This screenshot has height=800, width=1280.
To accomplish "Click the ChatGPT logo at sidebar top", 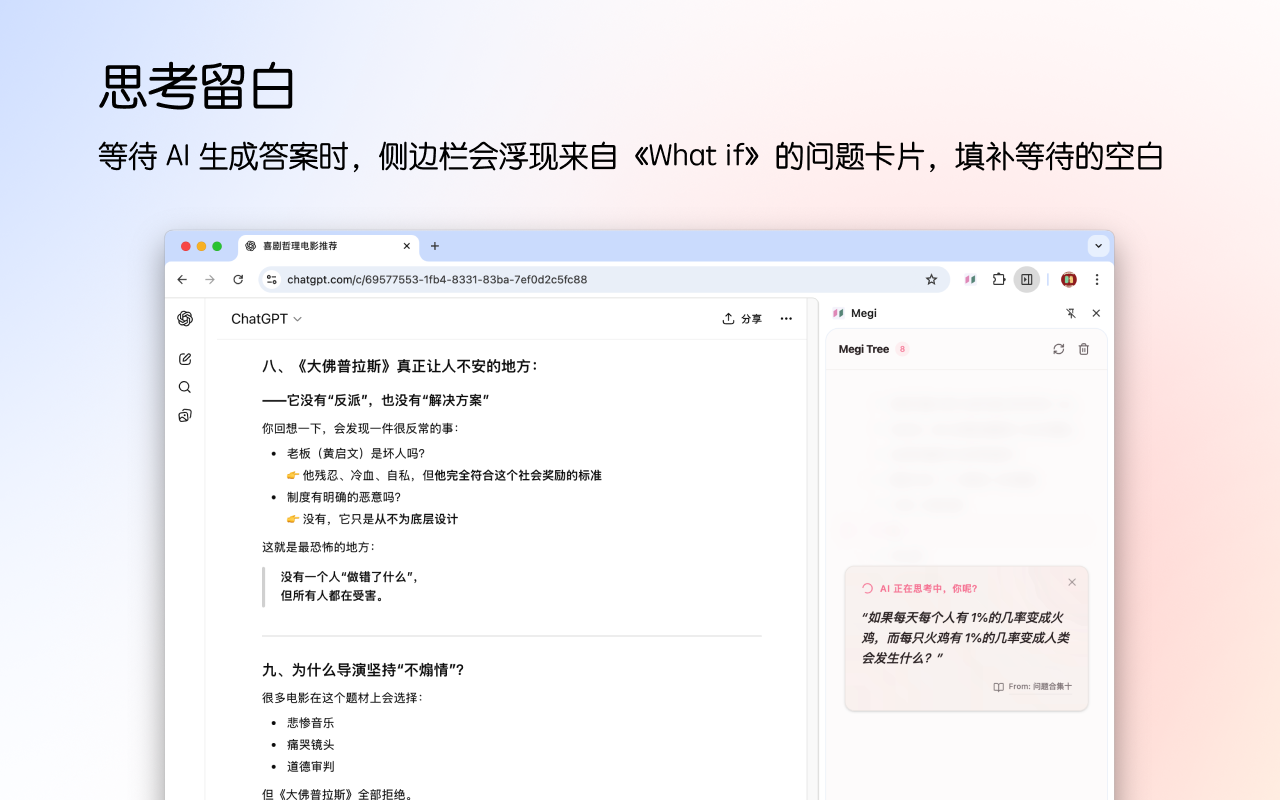I will (185, 318).
